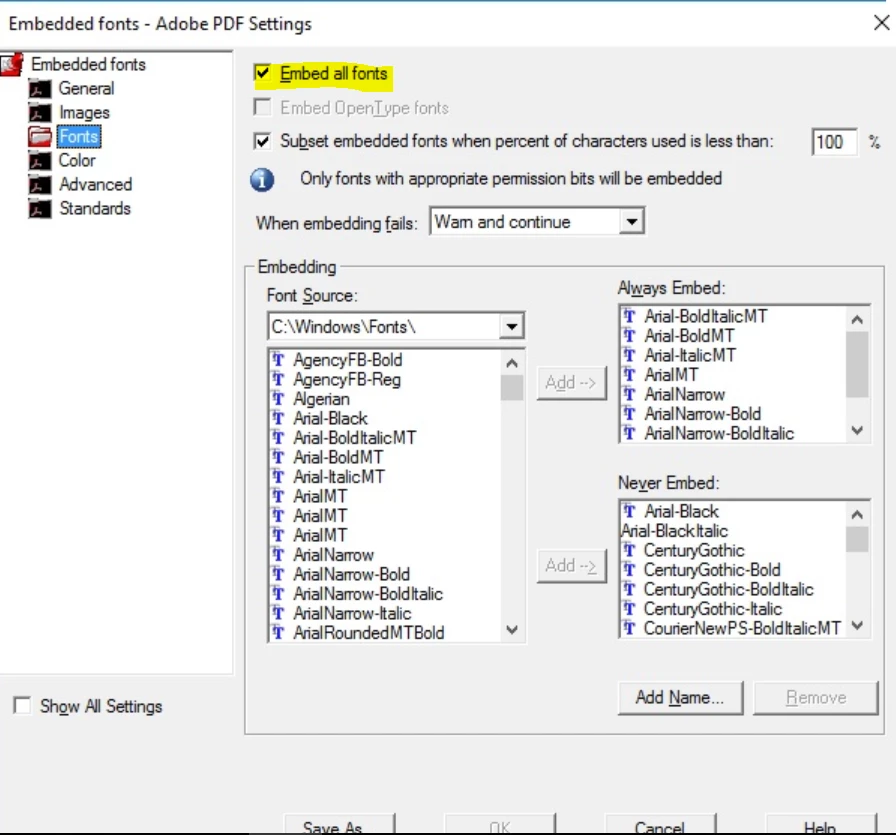Viewport: 896px width, 835px height.
Task: Select ArialMT in Always Embed list
Action: tap(671, 374)
